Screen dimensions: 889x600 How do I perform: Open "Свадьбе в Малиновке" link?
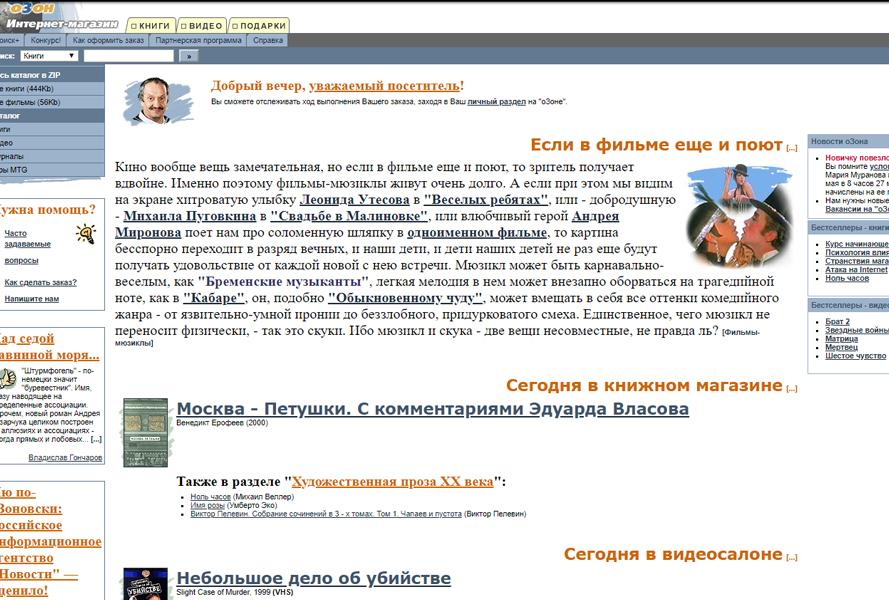coord(349,216)
